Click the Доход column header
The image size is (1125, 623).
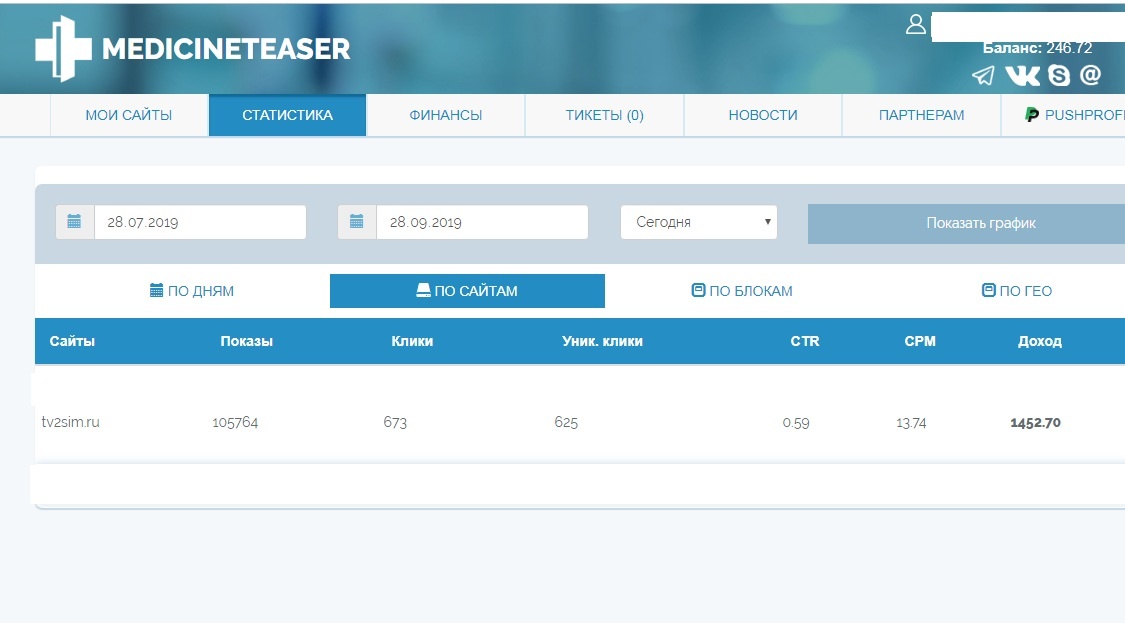pyautogui.click(x=1040, y=341)
